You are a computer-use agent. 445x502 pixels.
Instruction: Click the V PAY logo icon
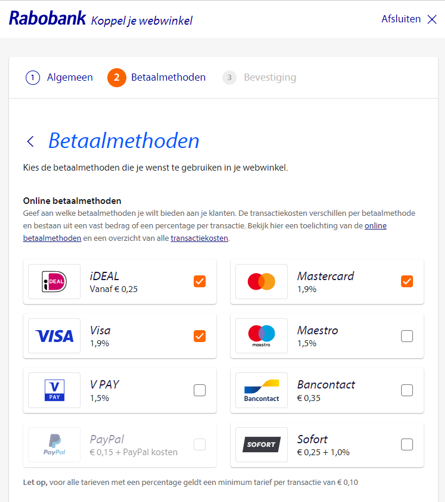tap(54, 390)
